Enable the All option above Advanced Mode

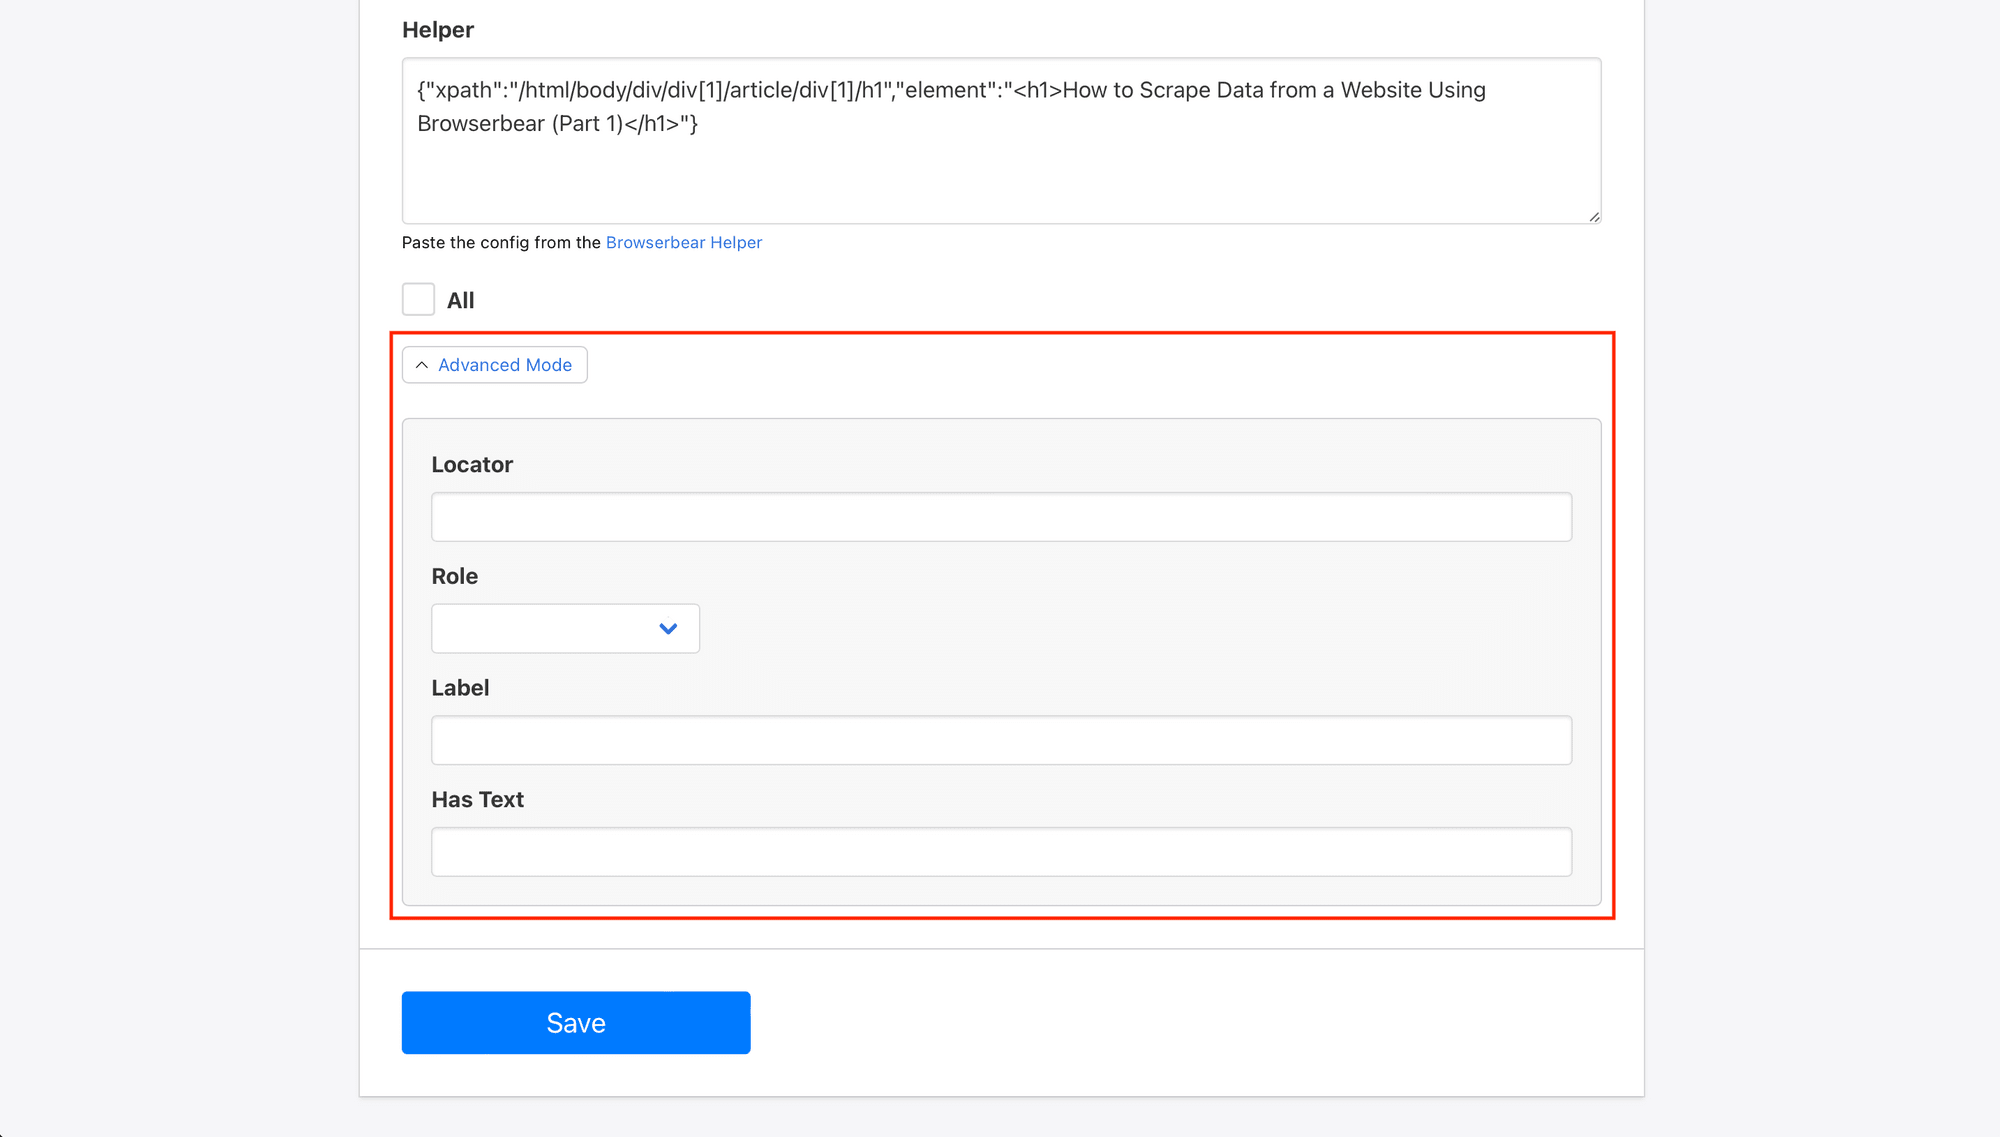tap(417, 298)
